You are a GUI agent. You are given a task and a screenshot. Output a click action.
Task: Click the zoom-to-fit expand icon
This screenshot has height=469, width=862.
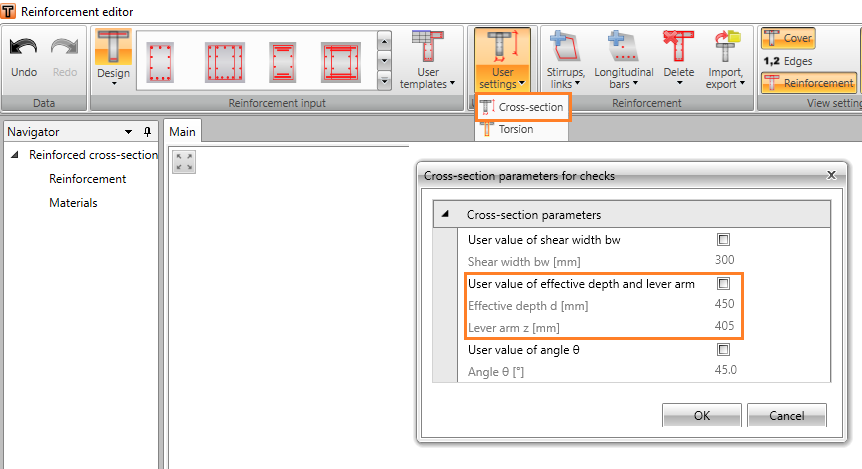coord(184,162)
